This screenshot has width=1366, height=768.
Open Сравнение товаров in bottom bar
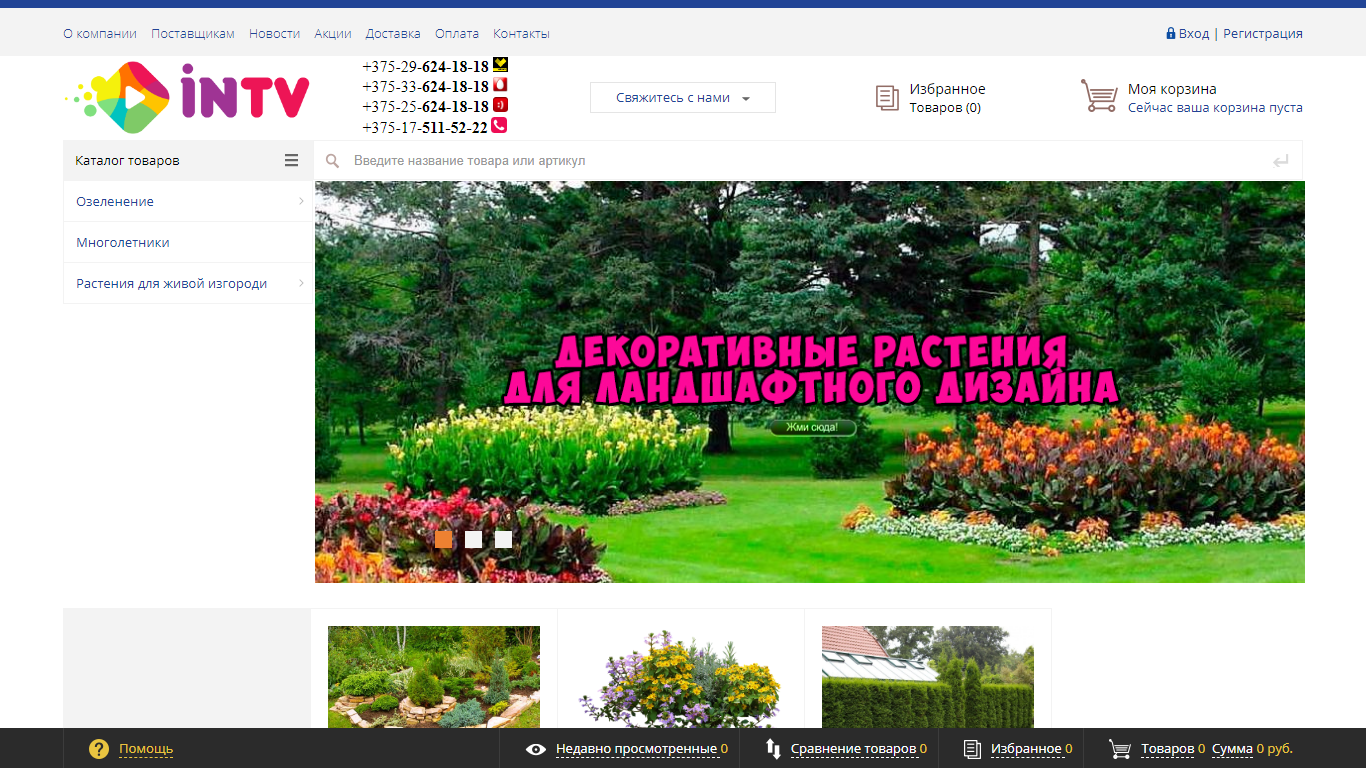click(853, 748)
